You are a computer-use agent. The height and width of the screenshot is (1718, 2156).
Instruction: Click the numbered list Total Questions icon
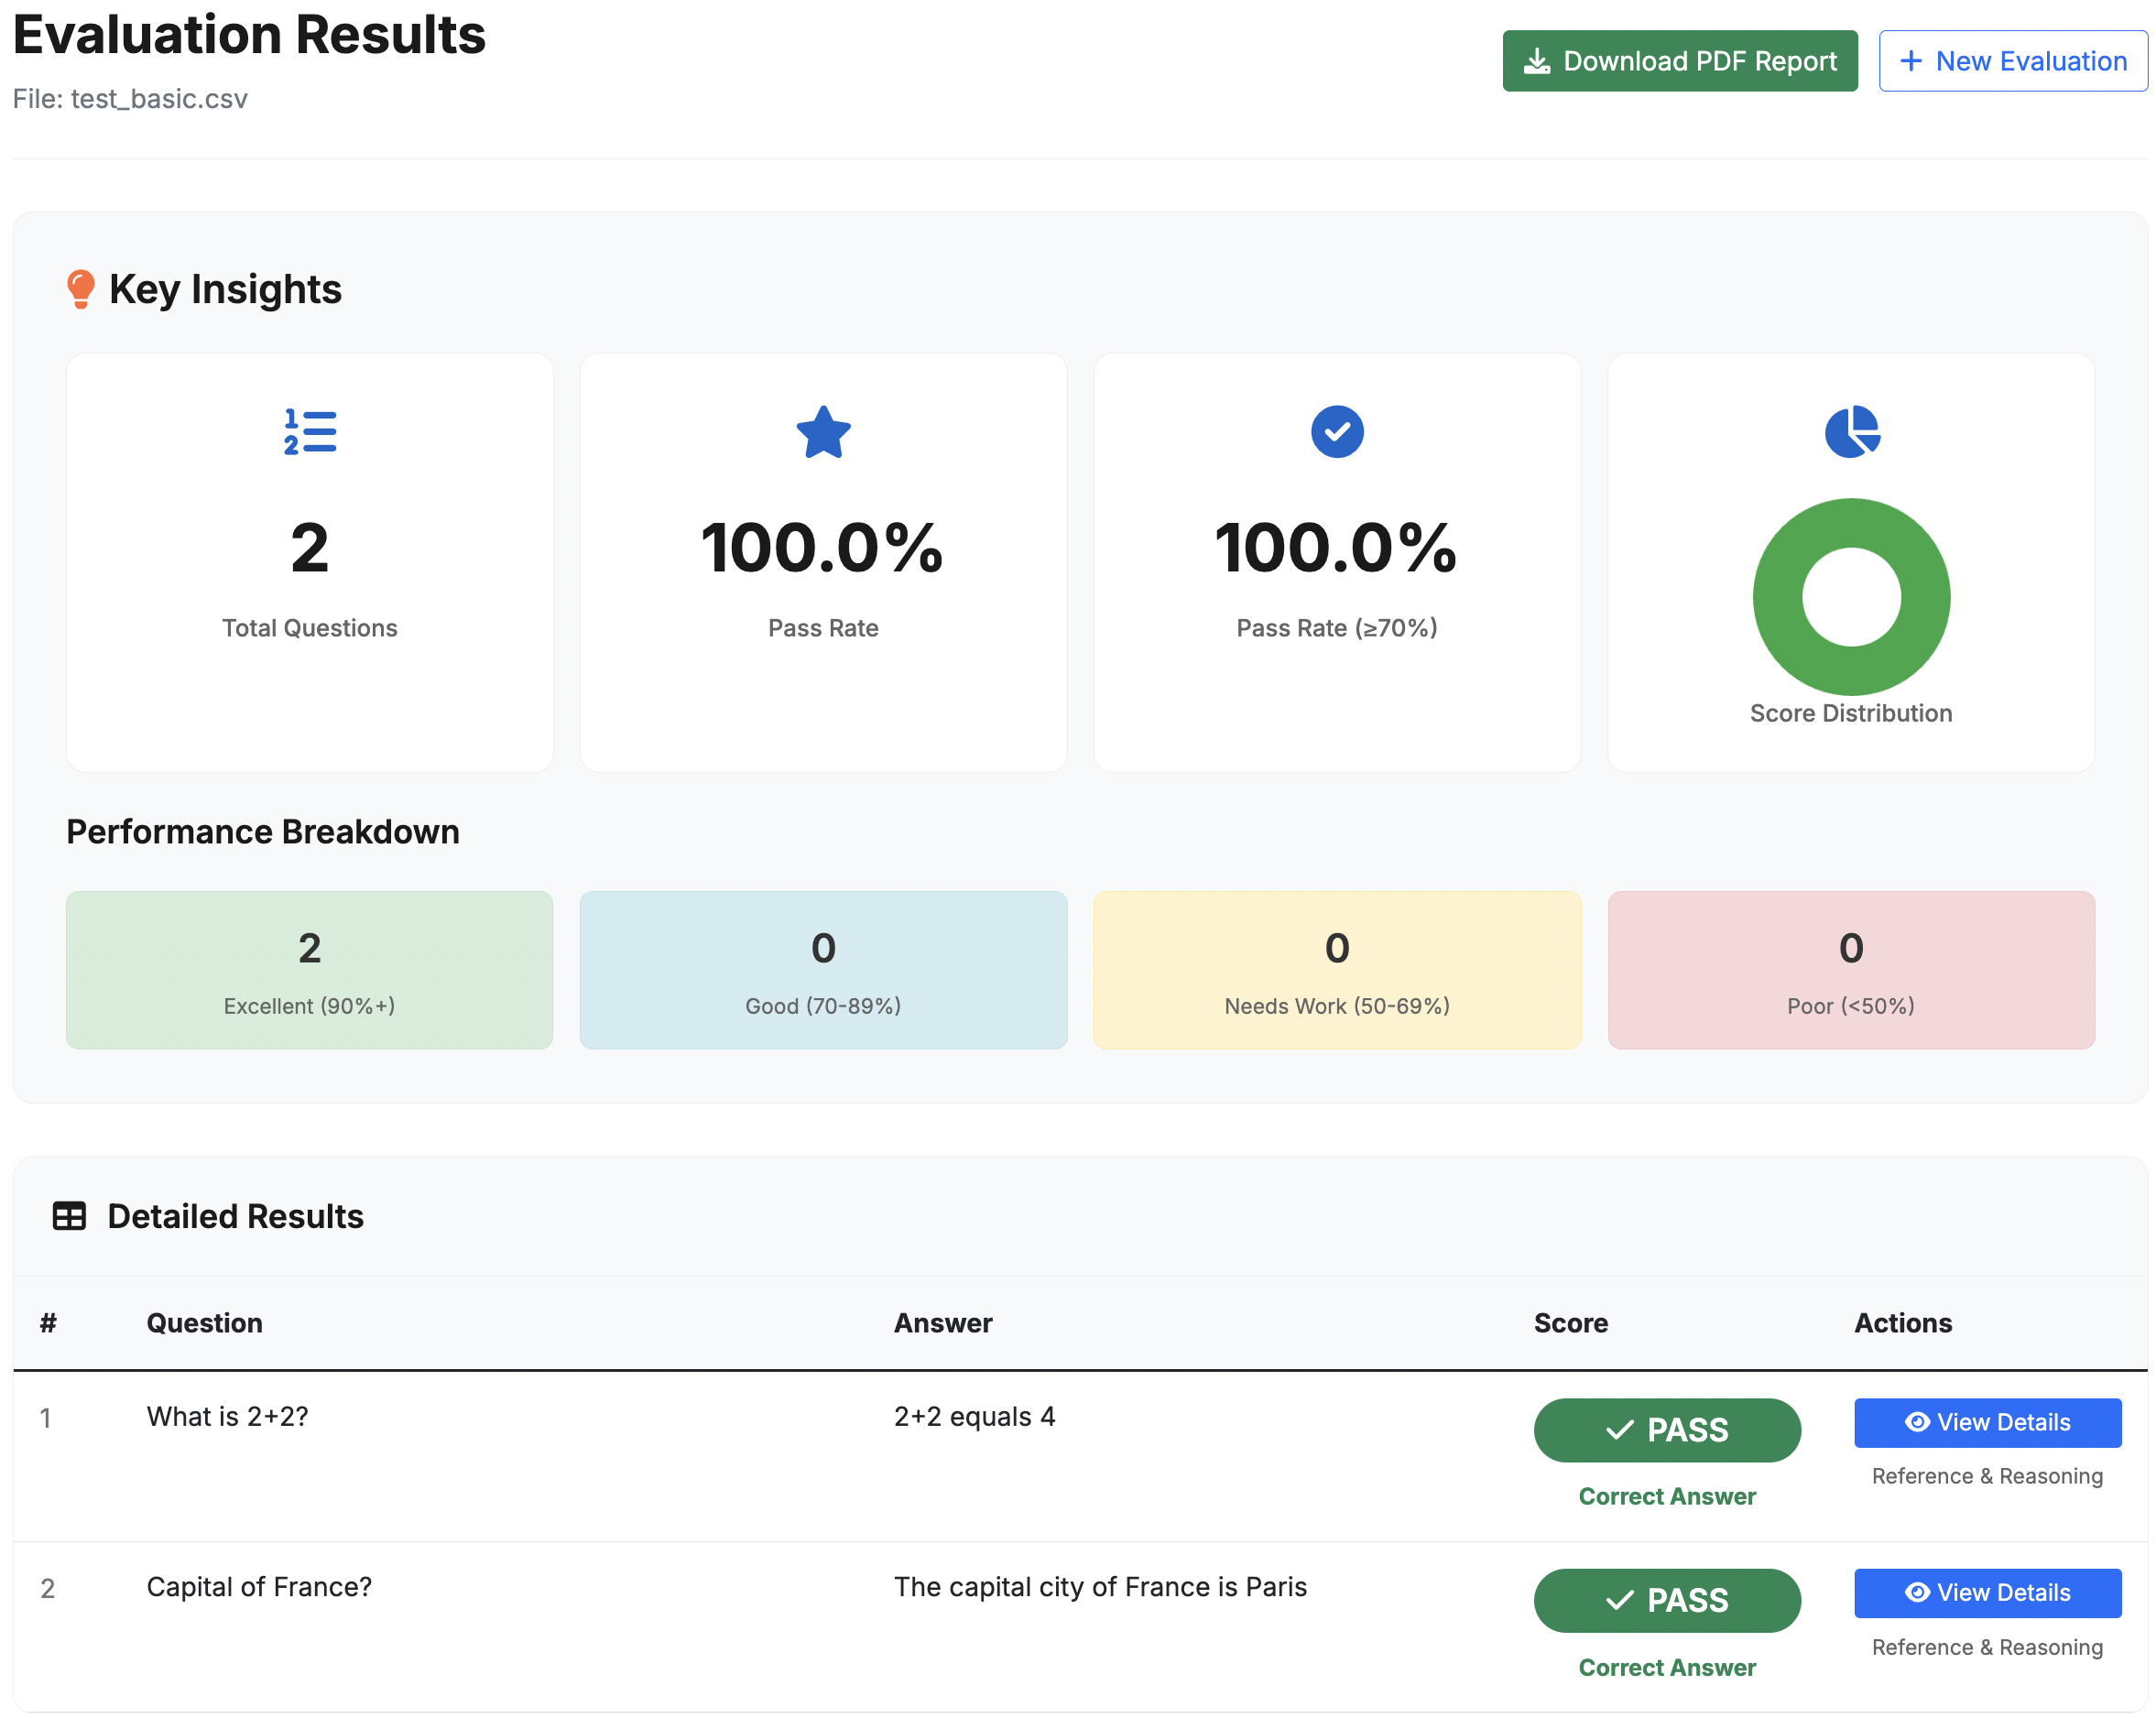310,432
